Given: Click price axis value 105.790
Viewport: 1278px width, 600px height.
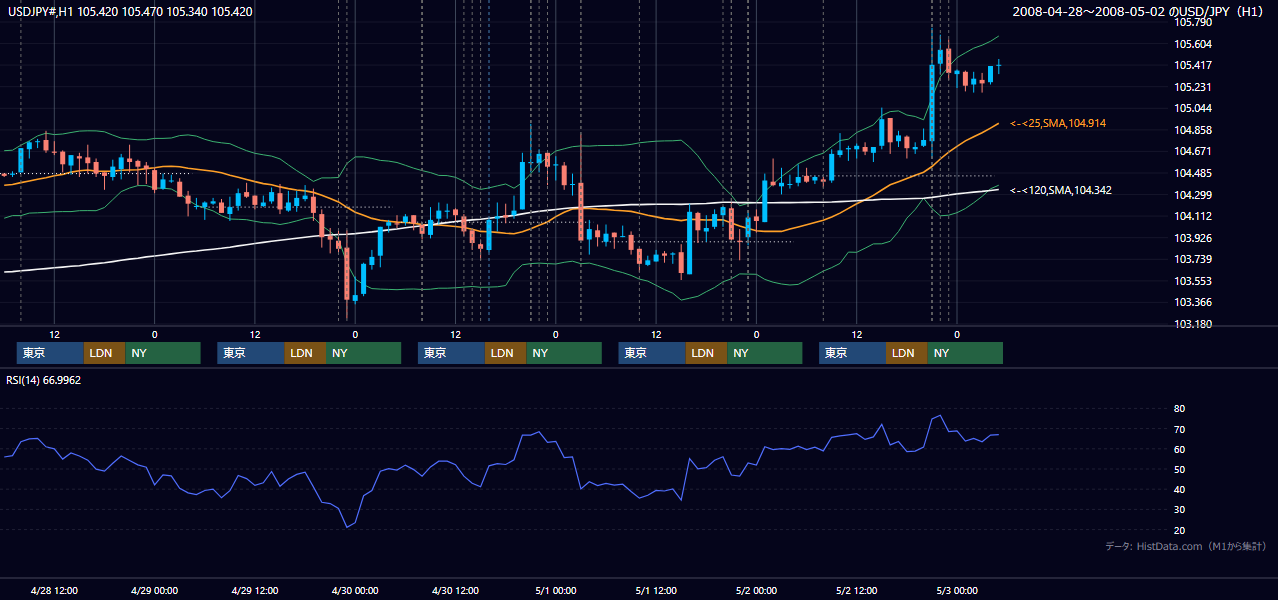Looking at the screenshot, I should pos(1193,22).
